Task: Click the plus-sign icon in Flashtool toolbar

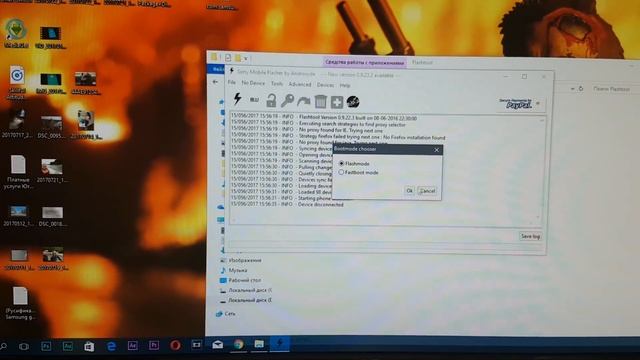Action: pyautogui.click(x=337, y=102)
